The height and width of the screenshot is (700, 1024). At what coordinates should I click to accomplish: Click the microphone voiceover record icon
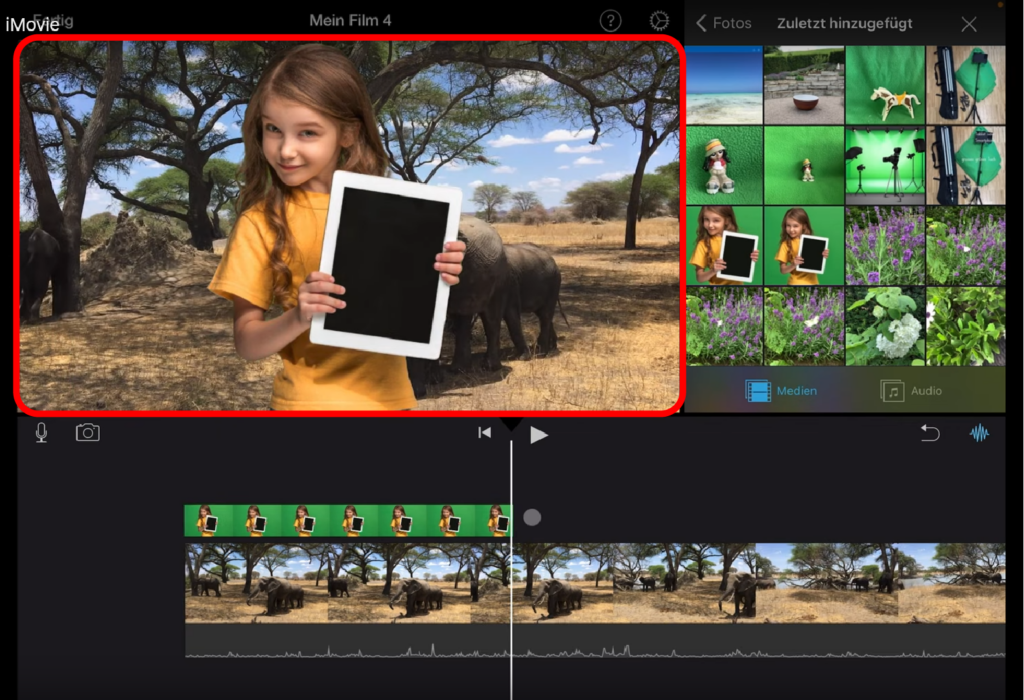tap(41, 433)
